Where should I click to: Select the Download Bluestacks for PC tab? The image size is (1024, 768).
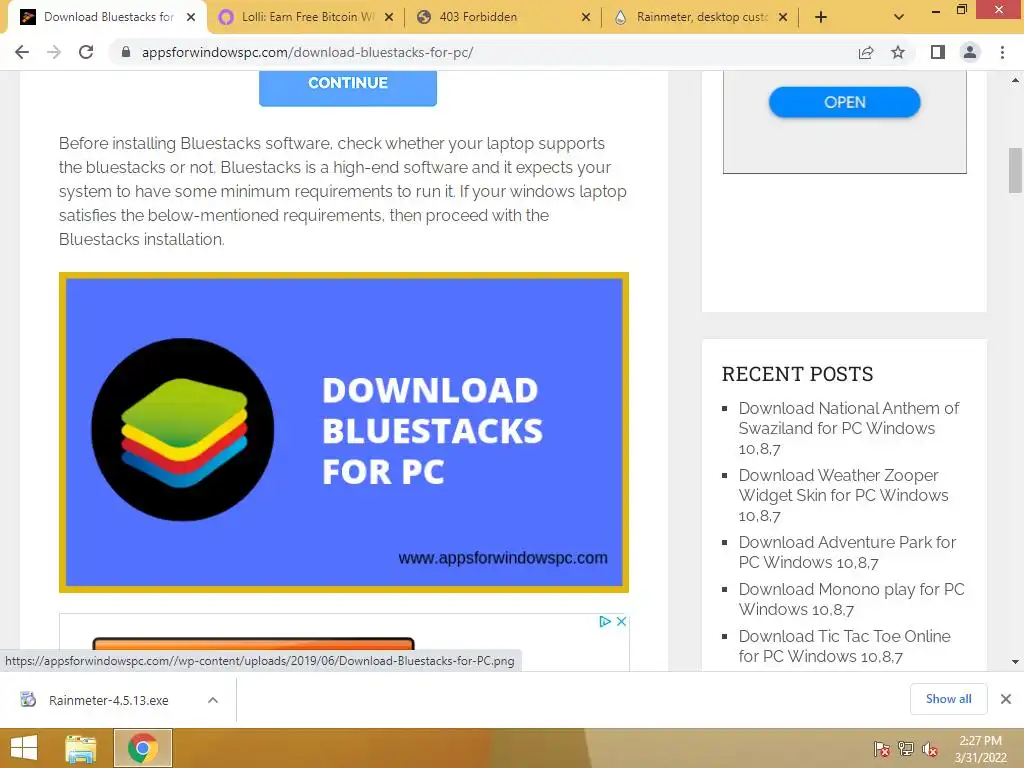[108, 18]
